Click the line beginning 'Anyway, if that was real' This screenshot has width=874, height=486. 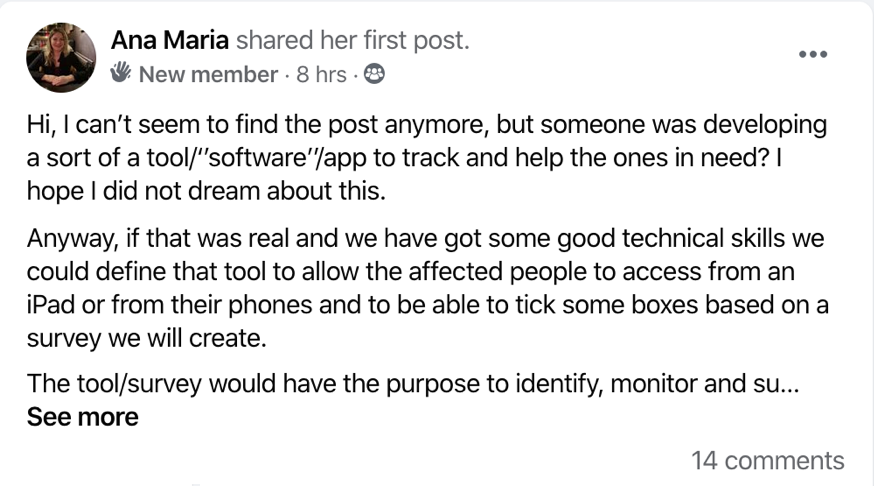425,238
